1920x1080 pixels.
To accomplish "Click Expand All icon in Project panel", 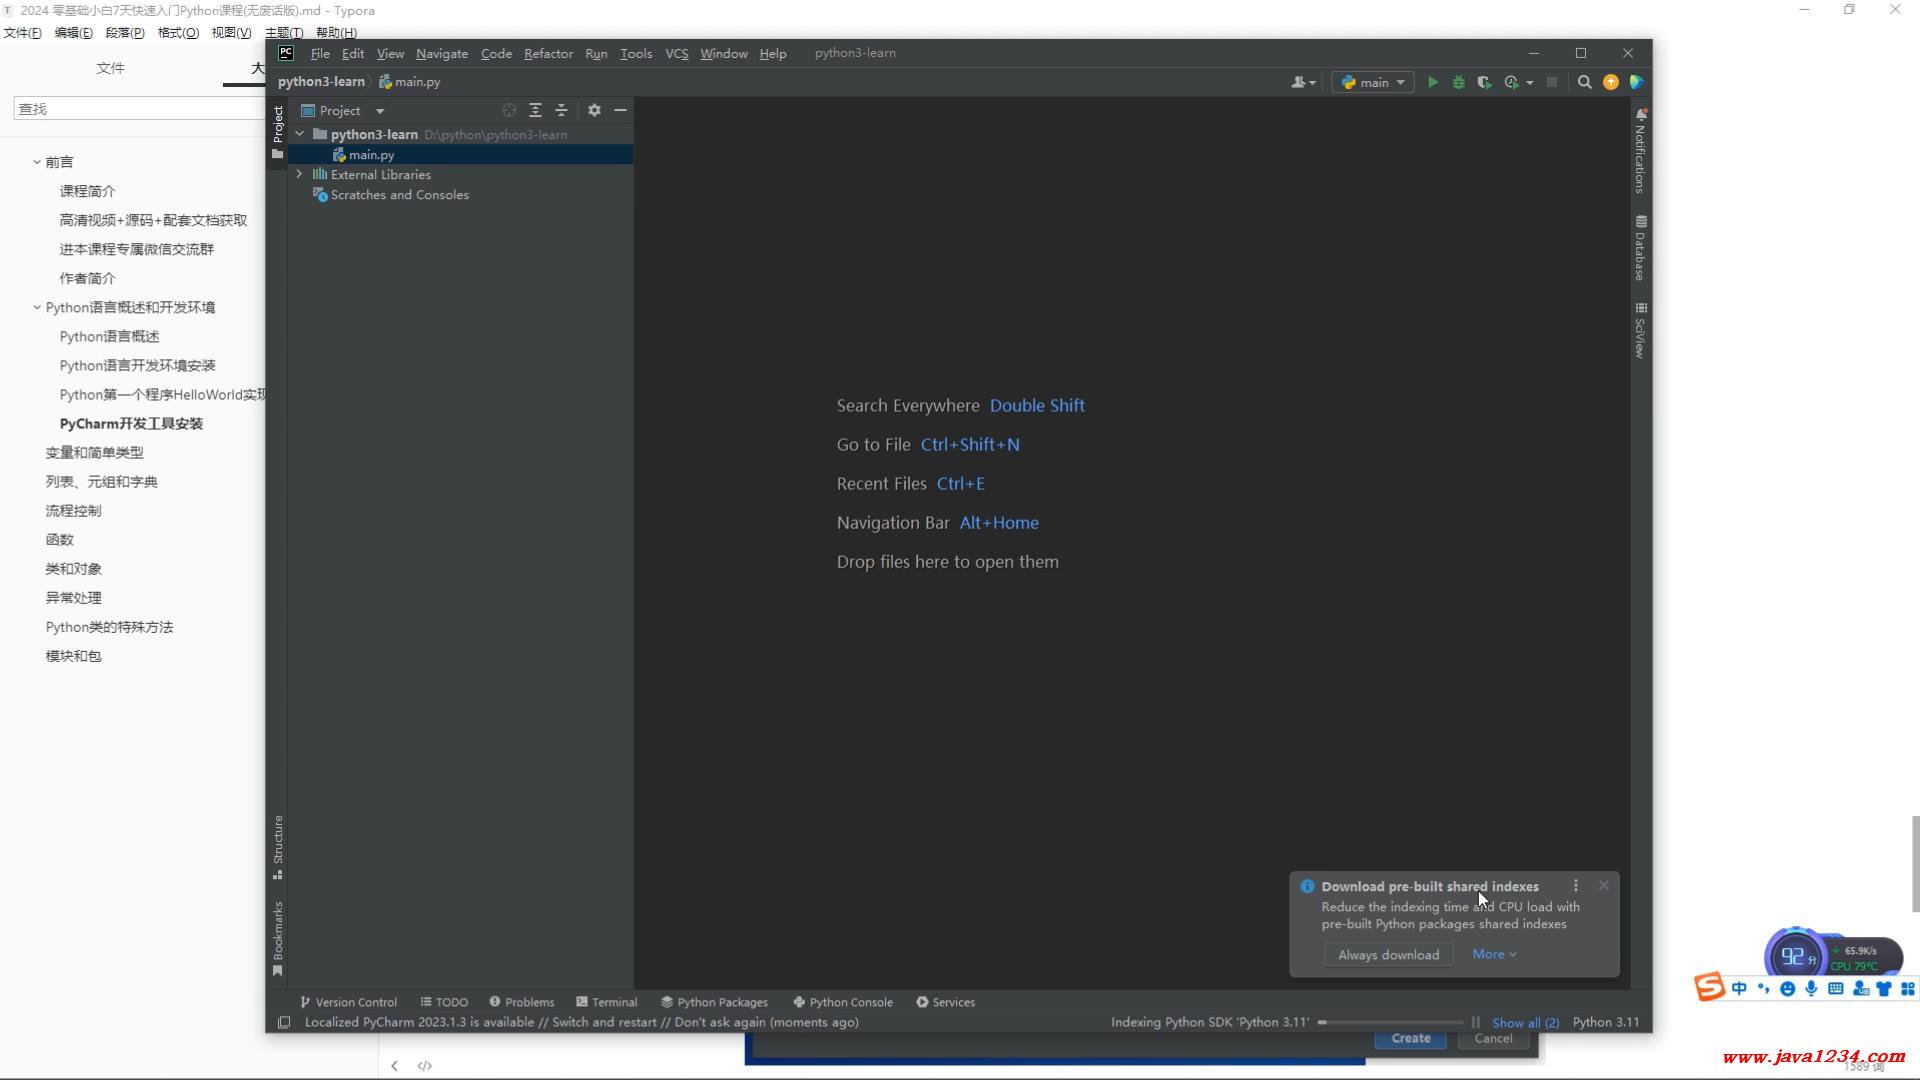I will pyautogui.click(x=535, y=110).
